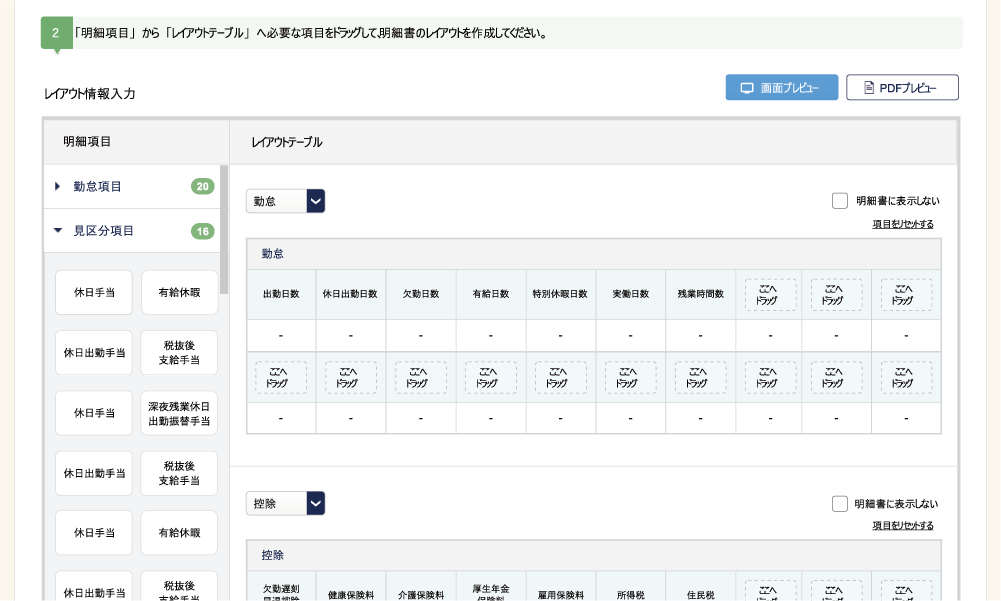Click the dark chevron icon on the 勤怠 selector

click(315, 201)
